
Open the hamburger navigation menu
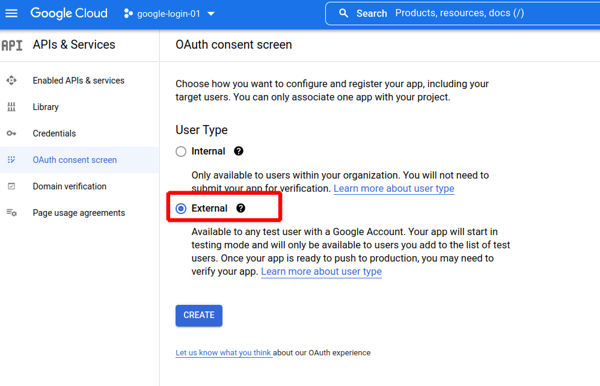pyautogui.click(x=11, y=13)
